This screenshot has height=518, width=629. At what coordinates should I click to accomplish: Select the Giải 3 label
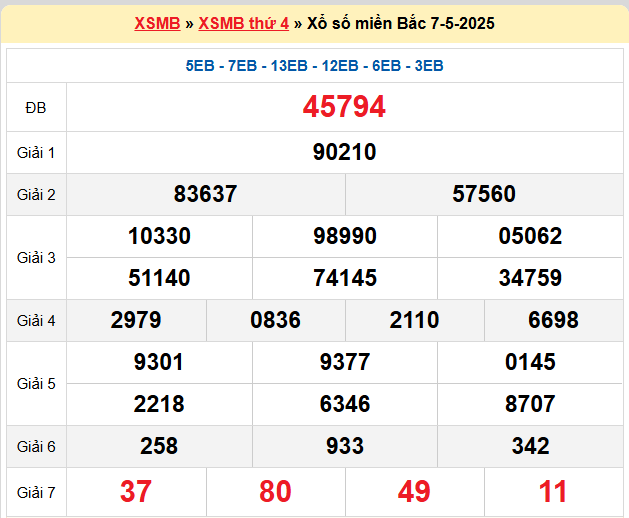coord(36,258)
